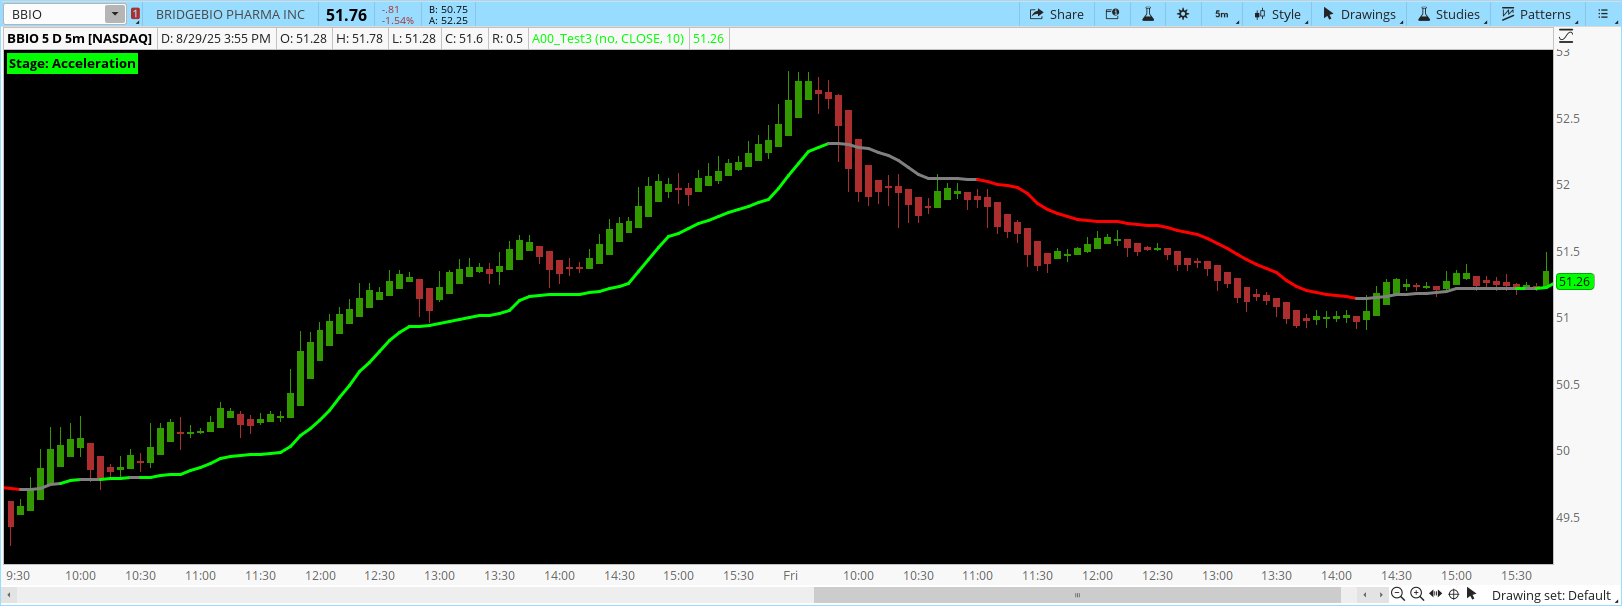This screenshot has height=606, width=1622.
Task: Open chart settings gear
Action: 1183,14
